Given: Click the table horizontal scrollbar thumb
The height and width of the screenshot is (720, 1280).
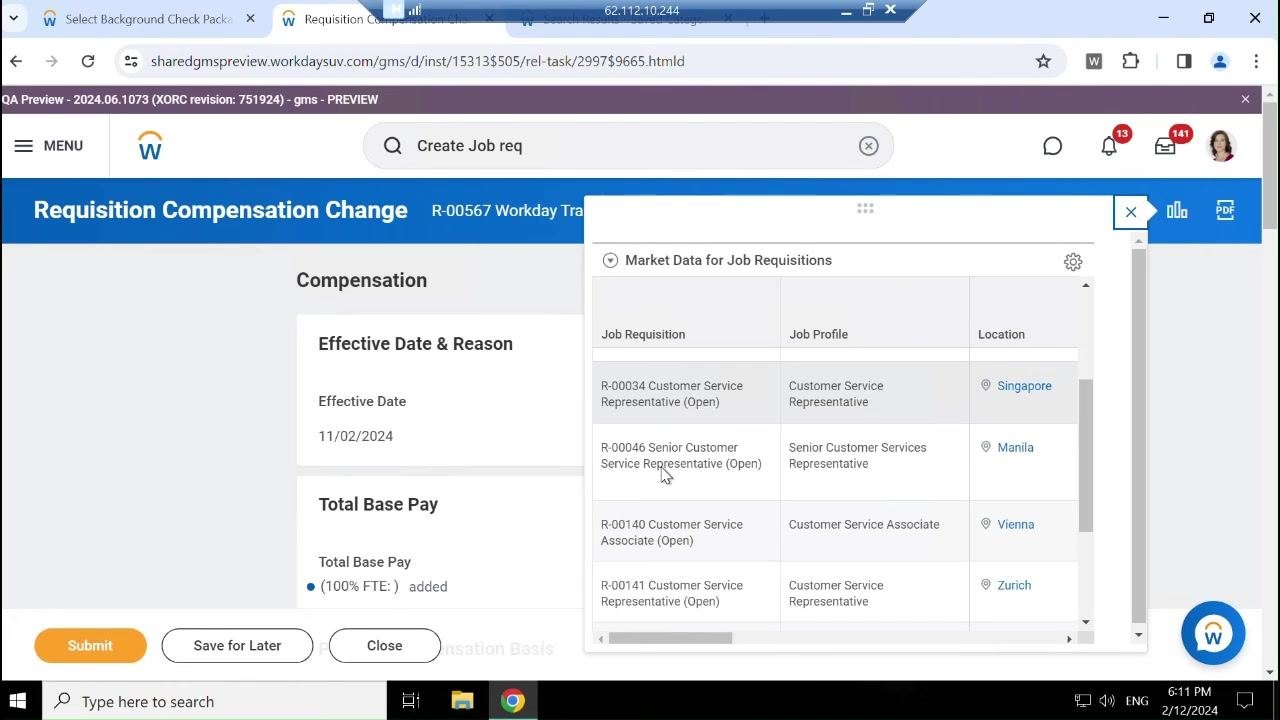Looking at the screenshot, I should point(670,638).
